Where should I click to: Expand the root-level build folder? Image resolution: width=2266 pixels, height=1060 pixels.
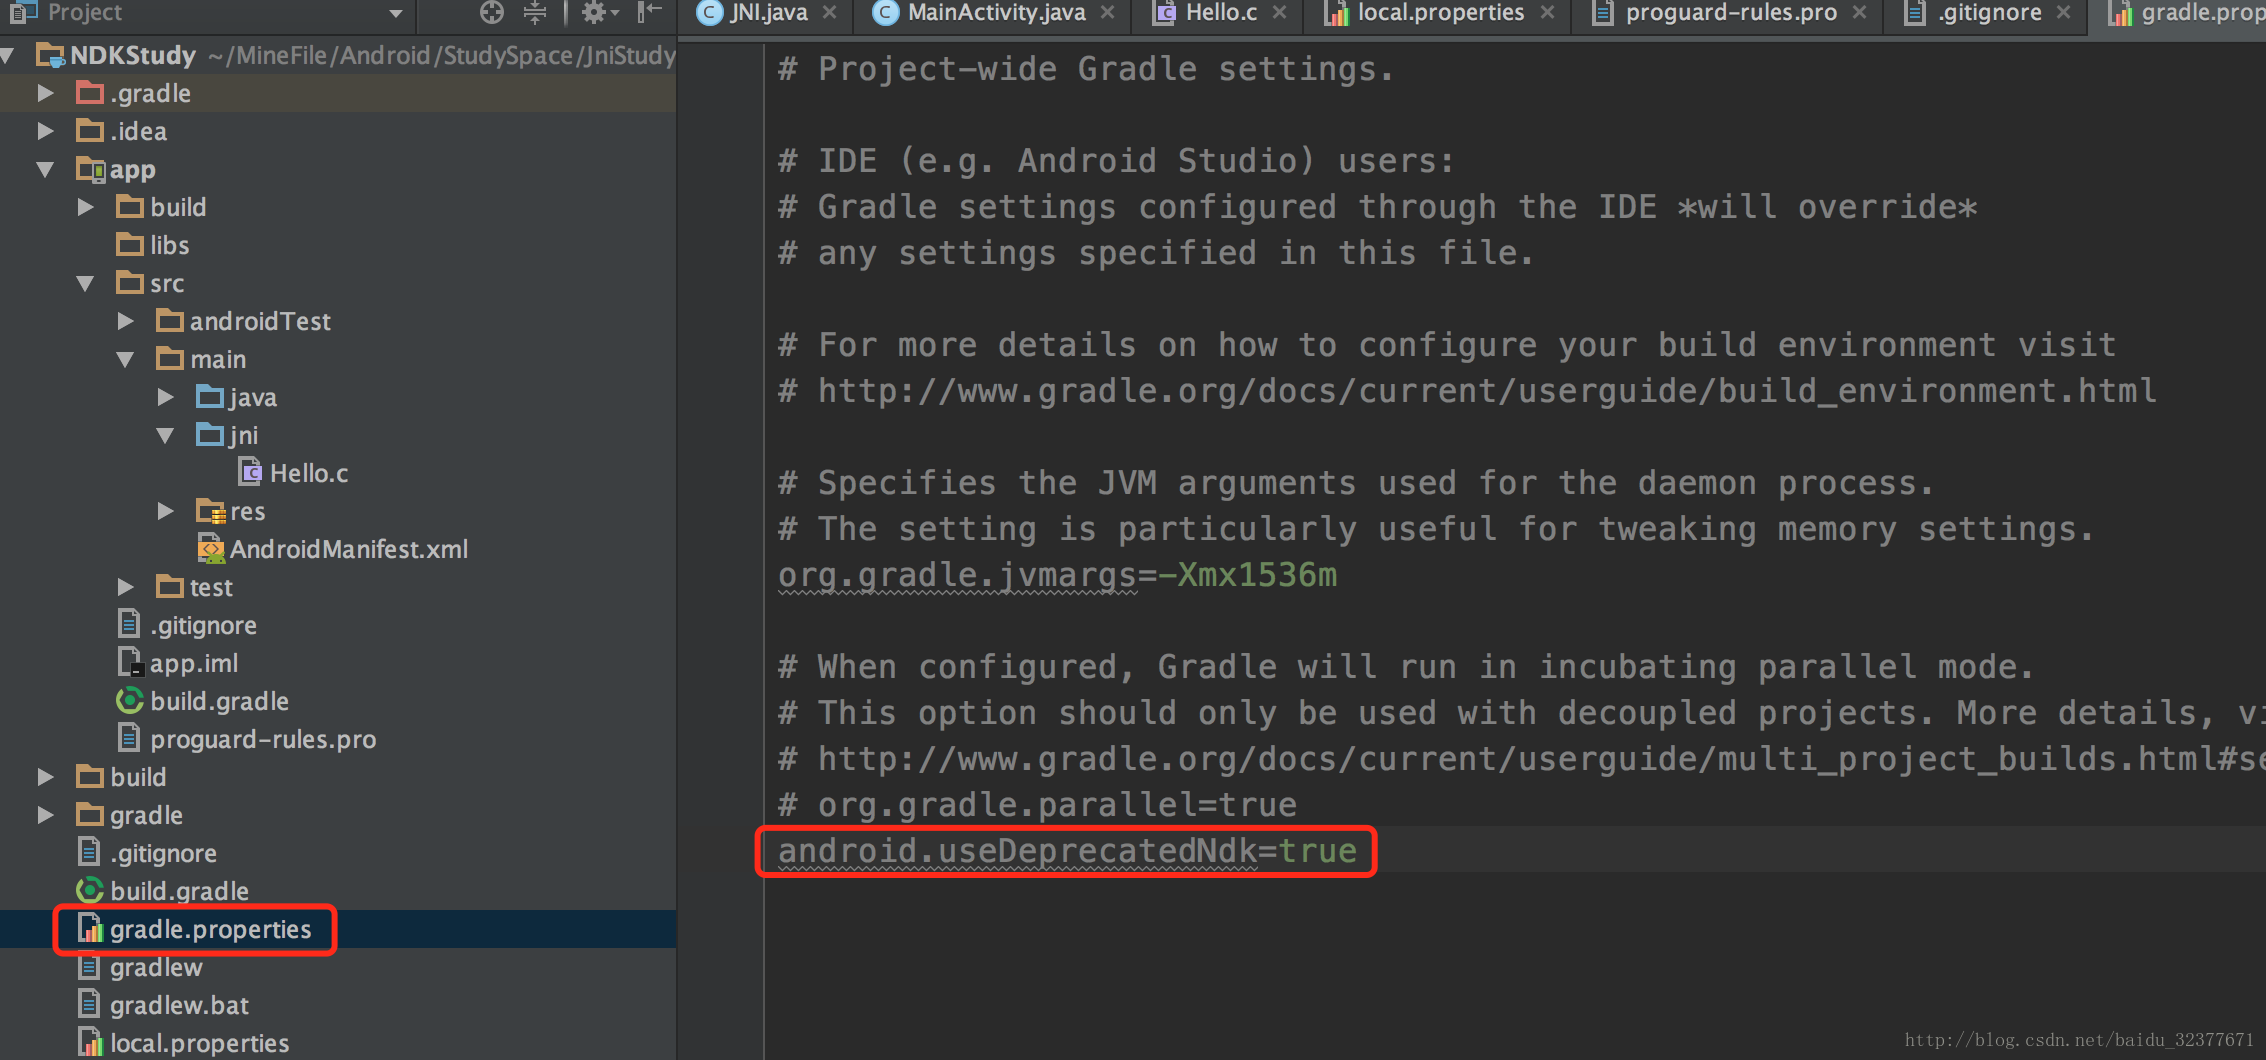[45, 777]
